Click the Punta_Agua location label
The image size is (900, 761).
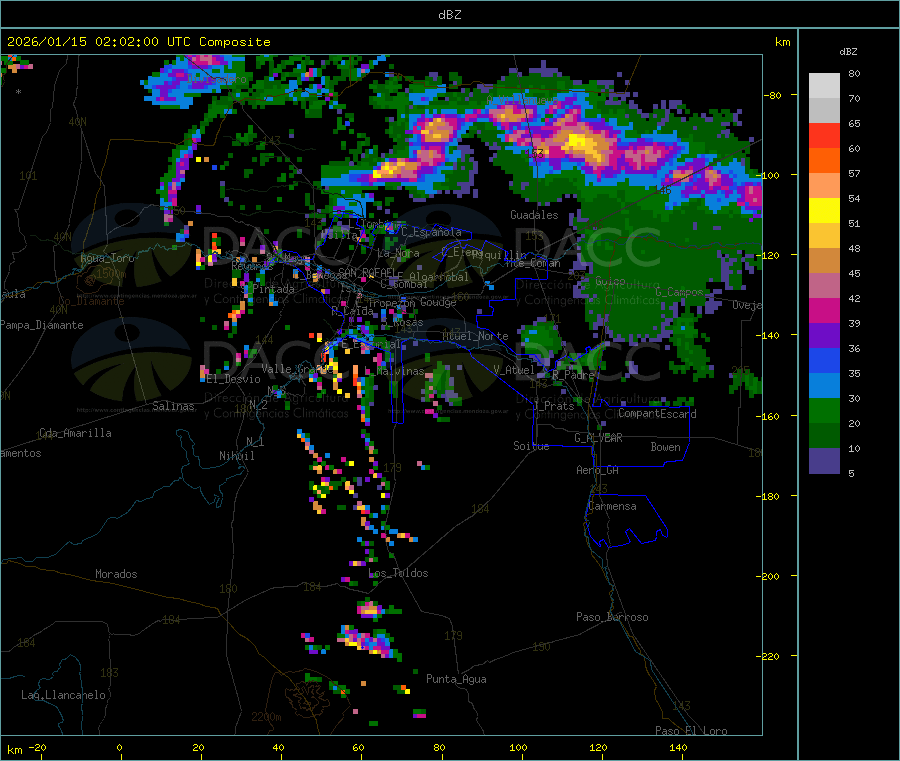point(456,680)
